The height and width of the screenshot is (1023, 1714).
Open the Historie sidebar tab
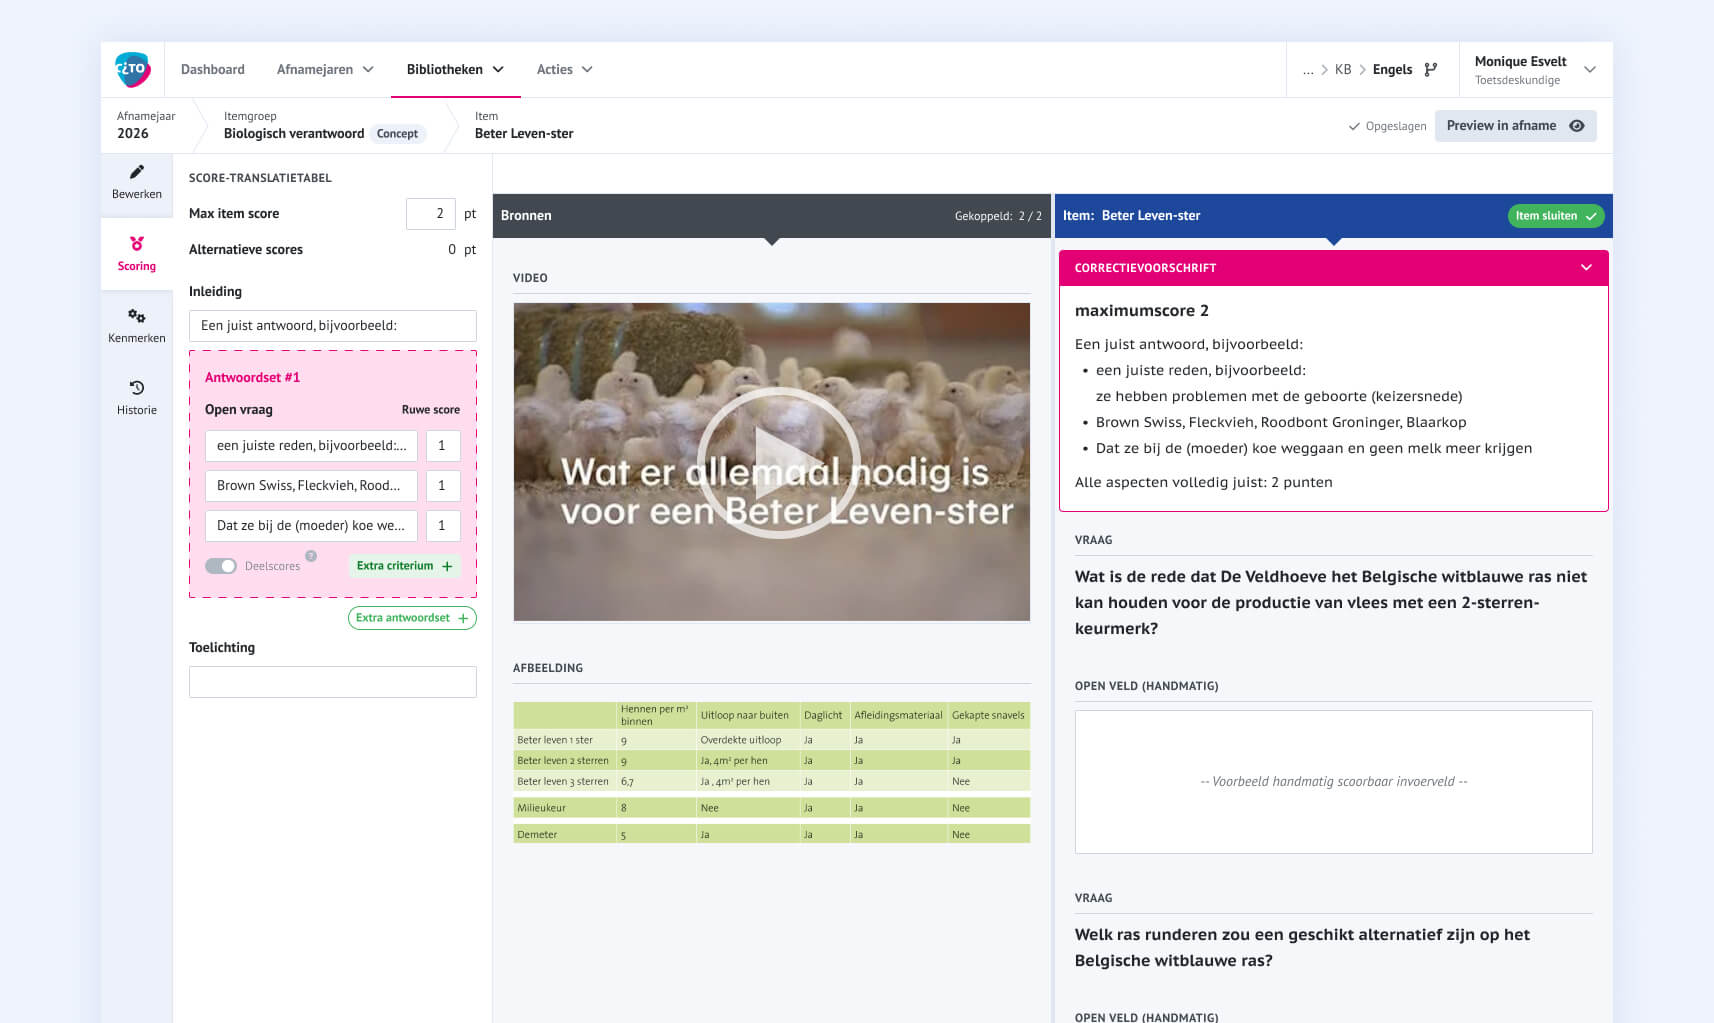tap(137, 397)
